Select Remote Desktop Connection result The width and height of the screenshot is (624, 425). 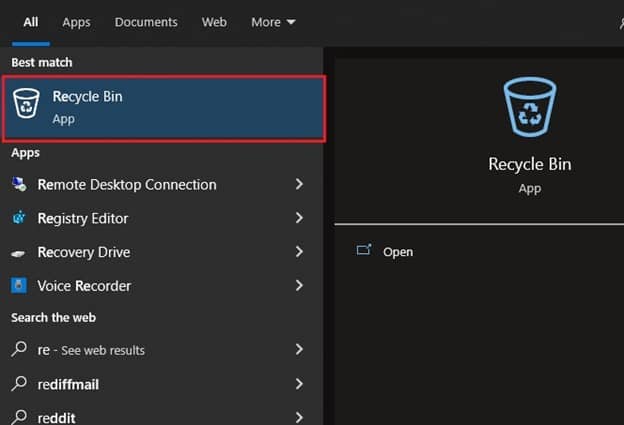click(x=162, y=184)
